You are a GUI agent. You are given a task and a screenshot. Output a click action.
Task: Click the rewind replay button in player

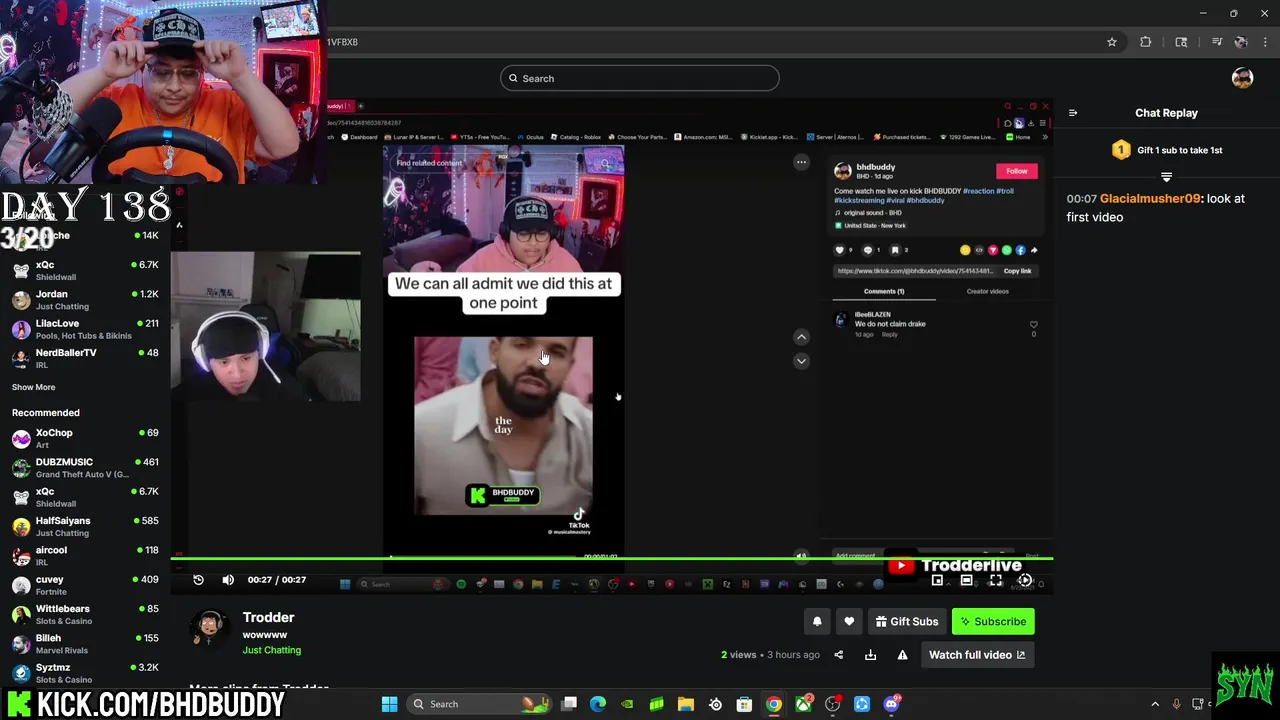(198, 580)
